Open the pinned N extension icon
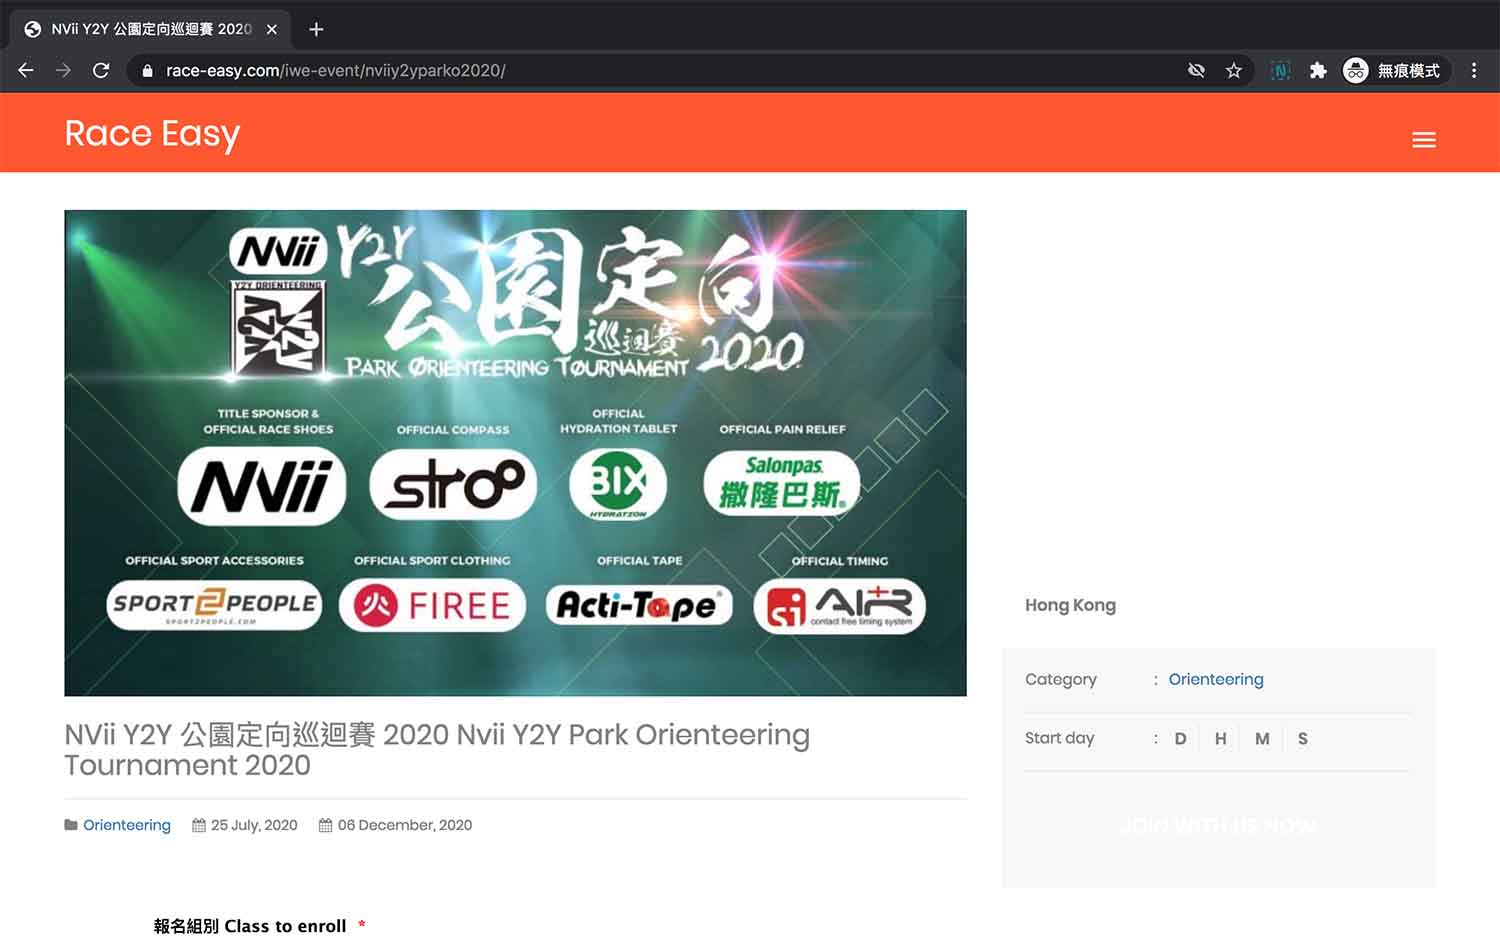This screenshot has width=1500, height=938. tap(1280, 70)
